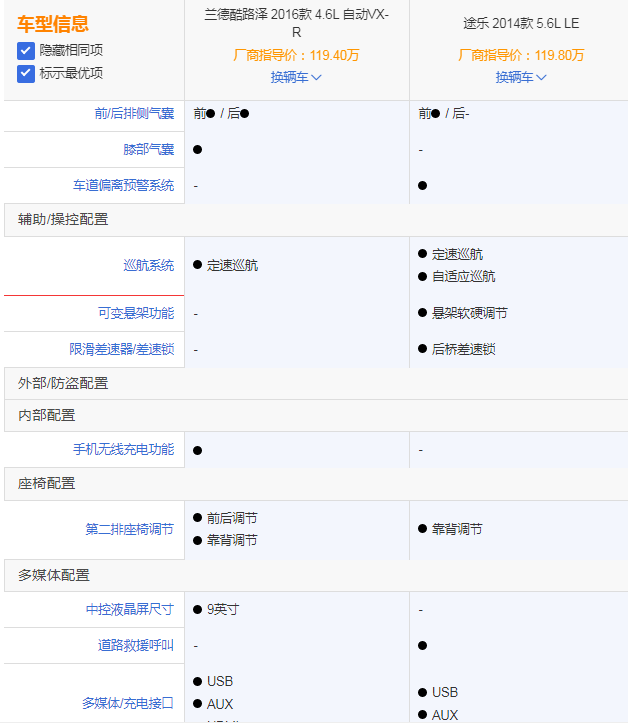Open 换辆车 dropdown under 途乐

point(521,77)
